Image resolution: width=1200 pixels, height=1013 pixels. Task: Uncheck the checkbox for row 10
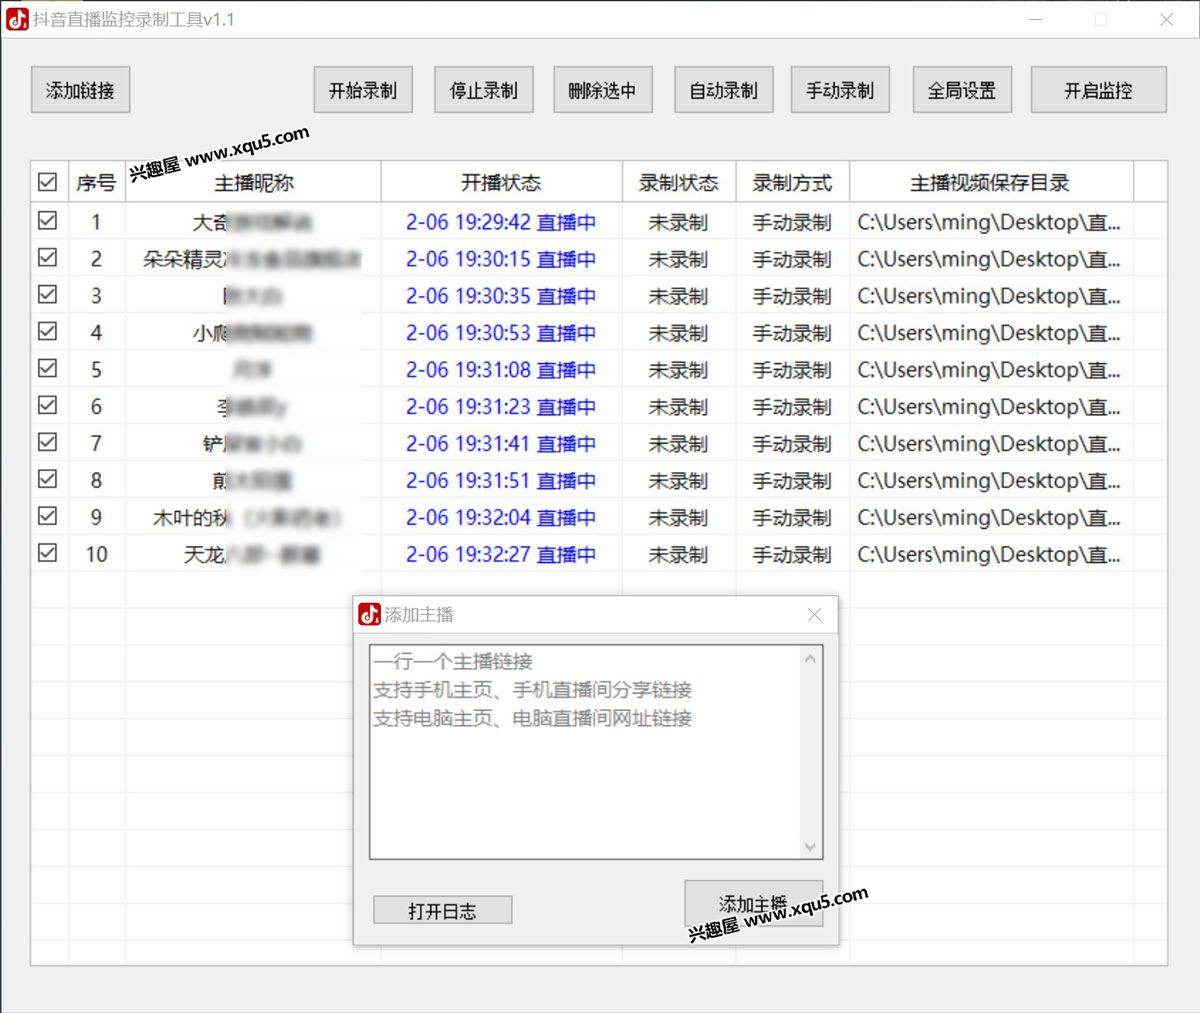pyautogui.click(x=47, y=553)
